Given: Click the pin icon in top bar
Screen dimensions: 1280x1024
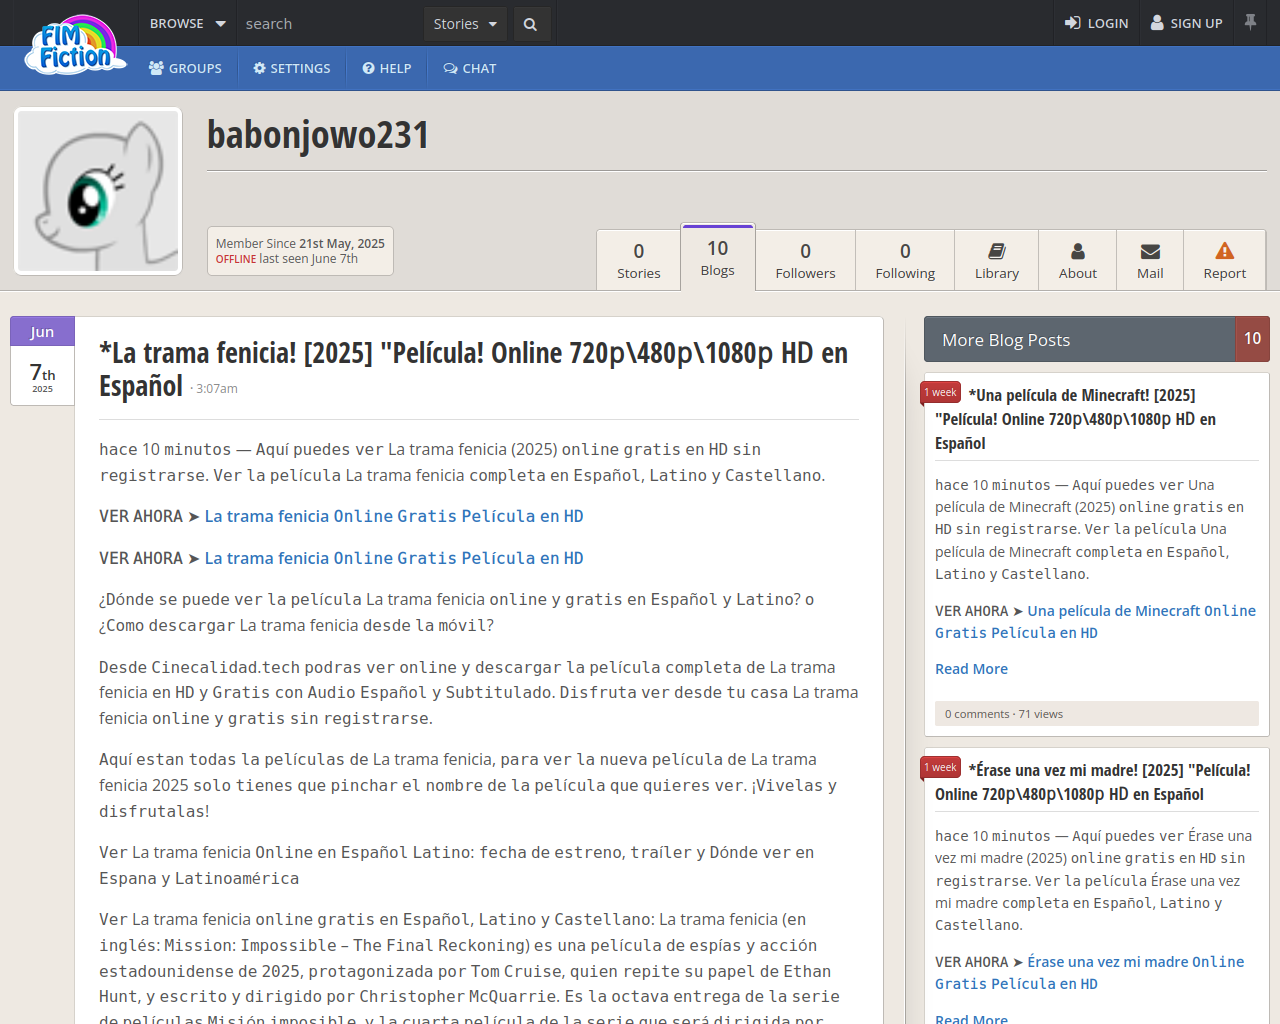Looking at the screenshot, I should (1250, 22).
